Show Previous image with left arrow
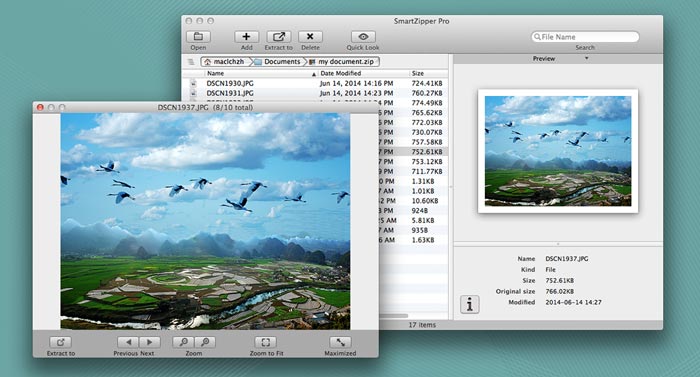Viewport: 700px width, 377px height. [x=128, y=342]
